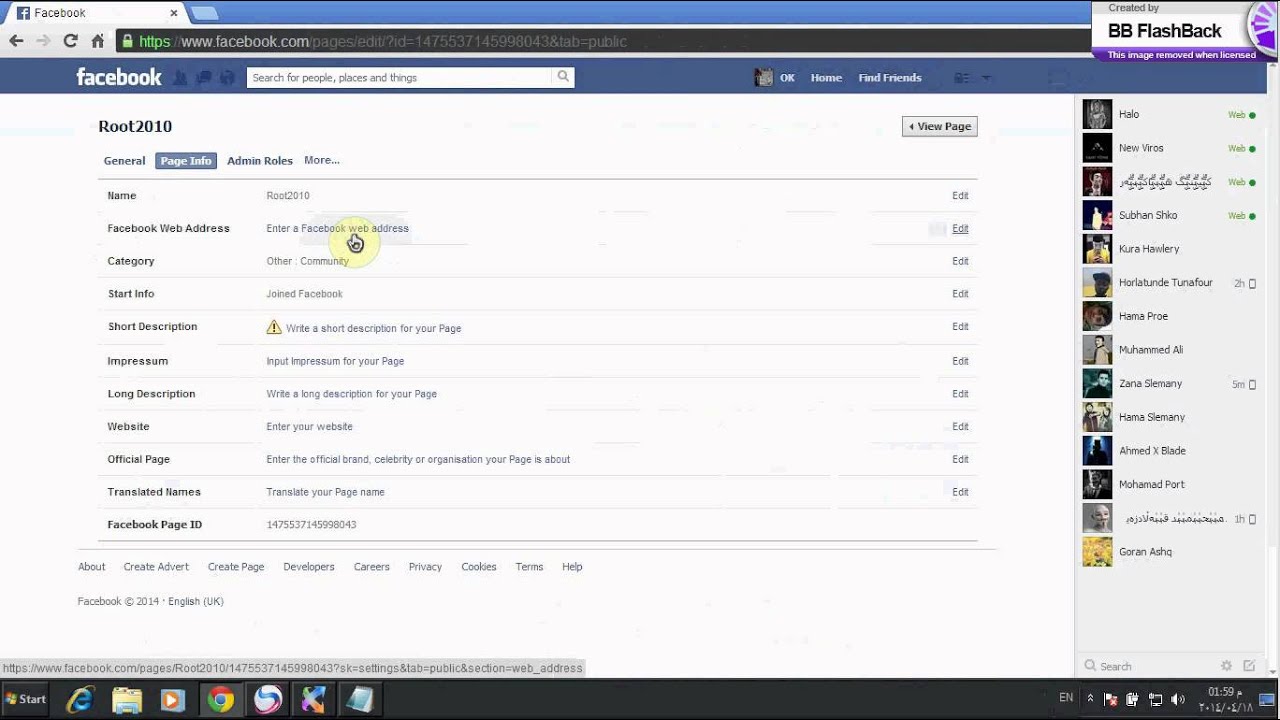Launch Internet Explorer from taskbar
The image size is (1280, 720).
80,699
